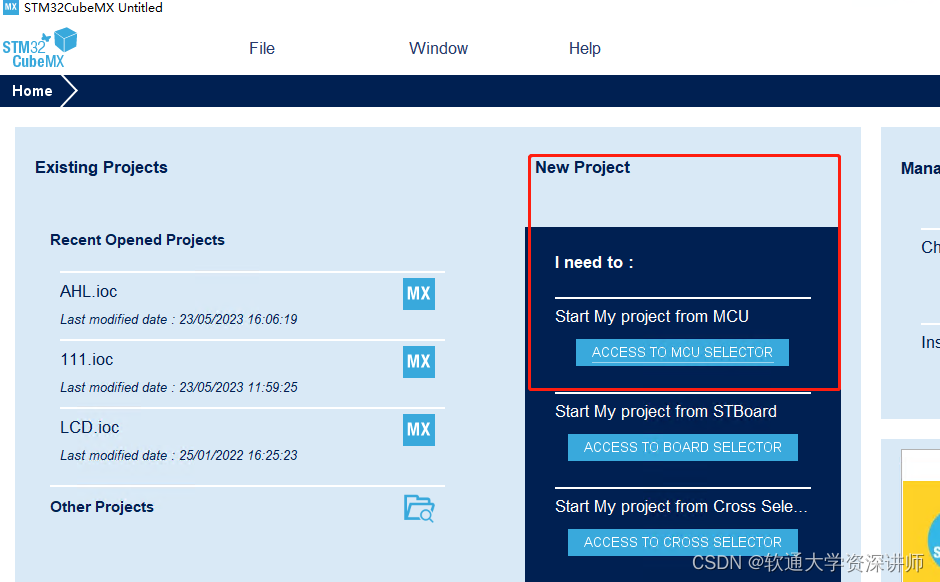Viewport: 940px width, 582px height.
Task: Click ACCESS TO CROSS SELECTOR button
Action: pyautogui.click(x=683, y=542)
